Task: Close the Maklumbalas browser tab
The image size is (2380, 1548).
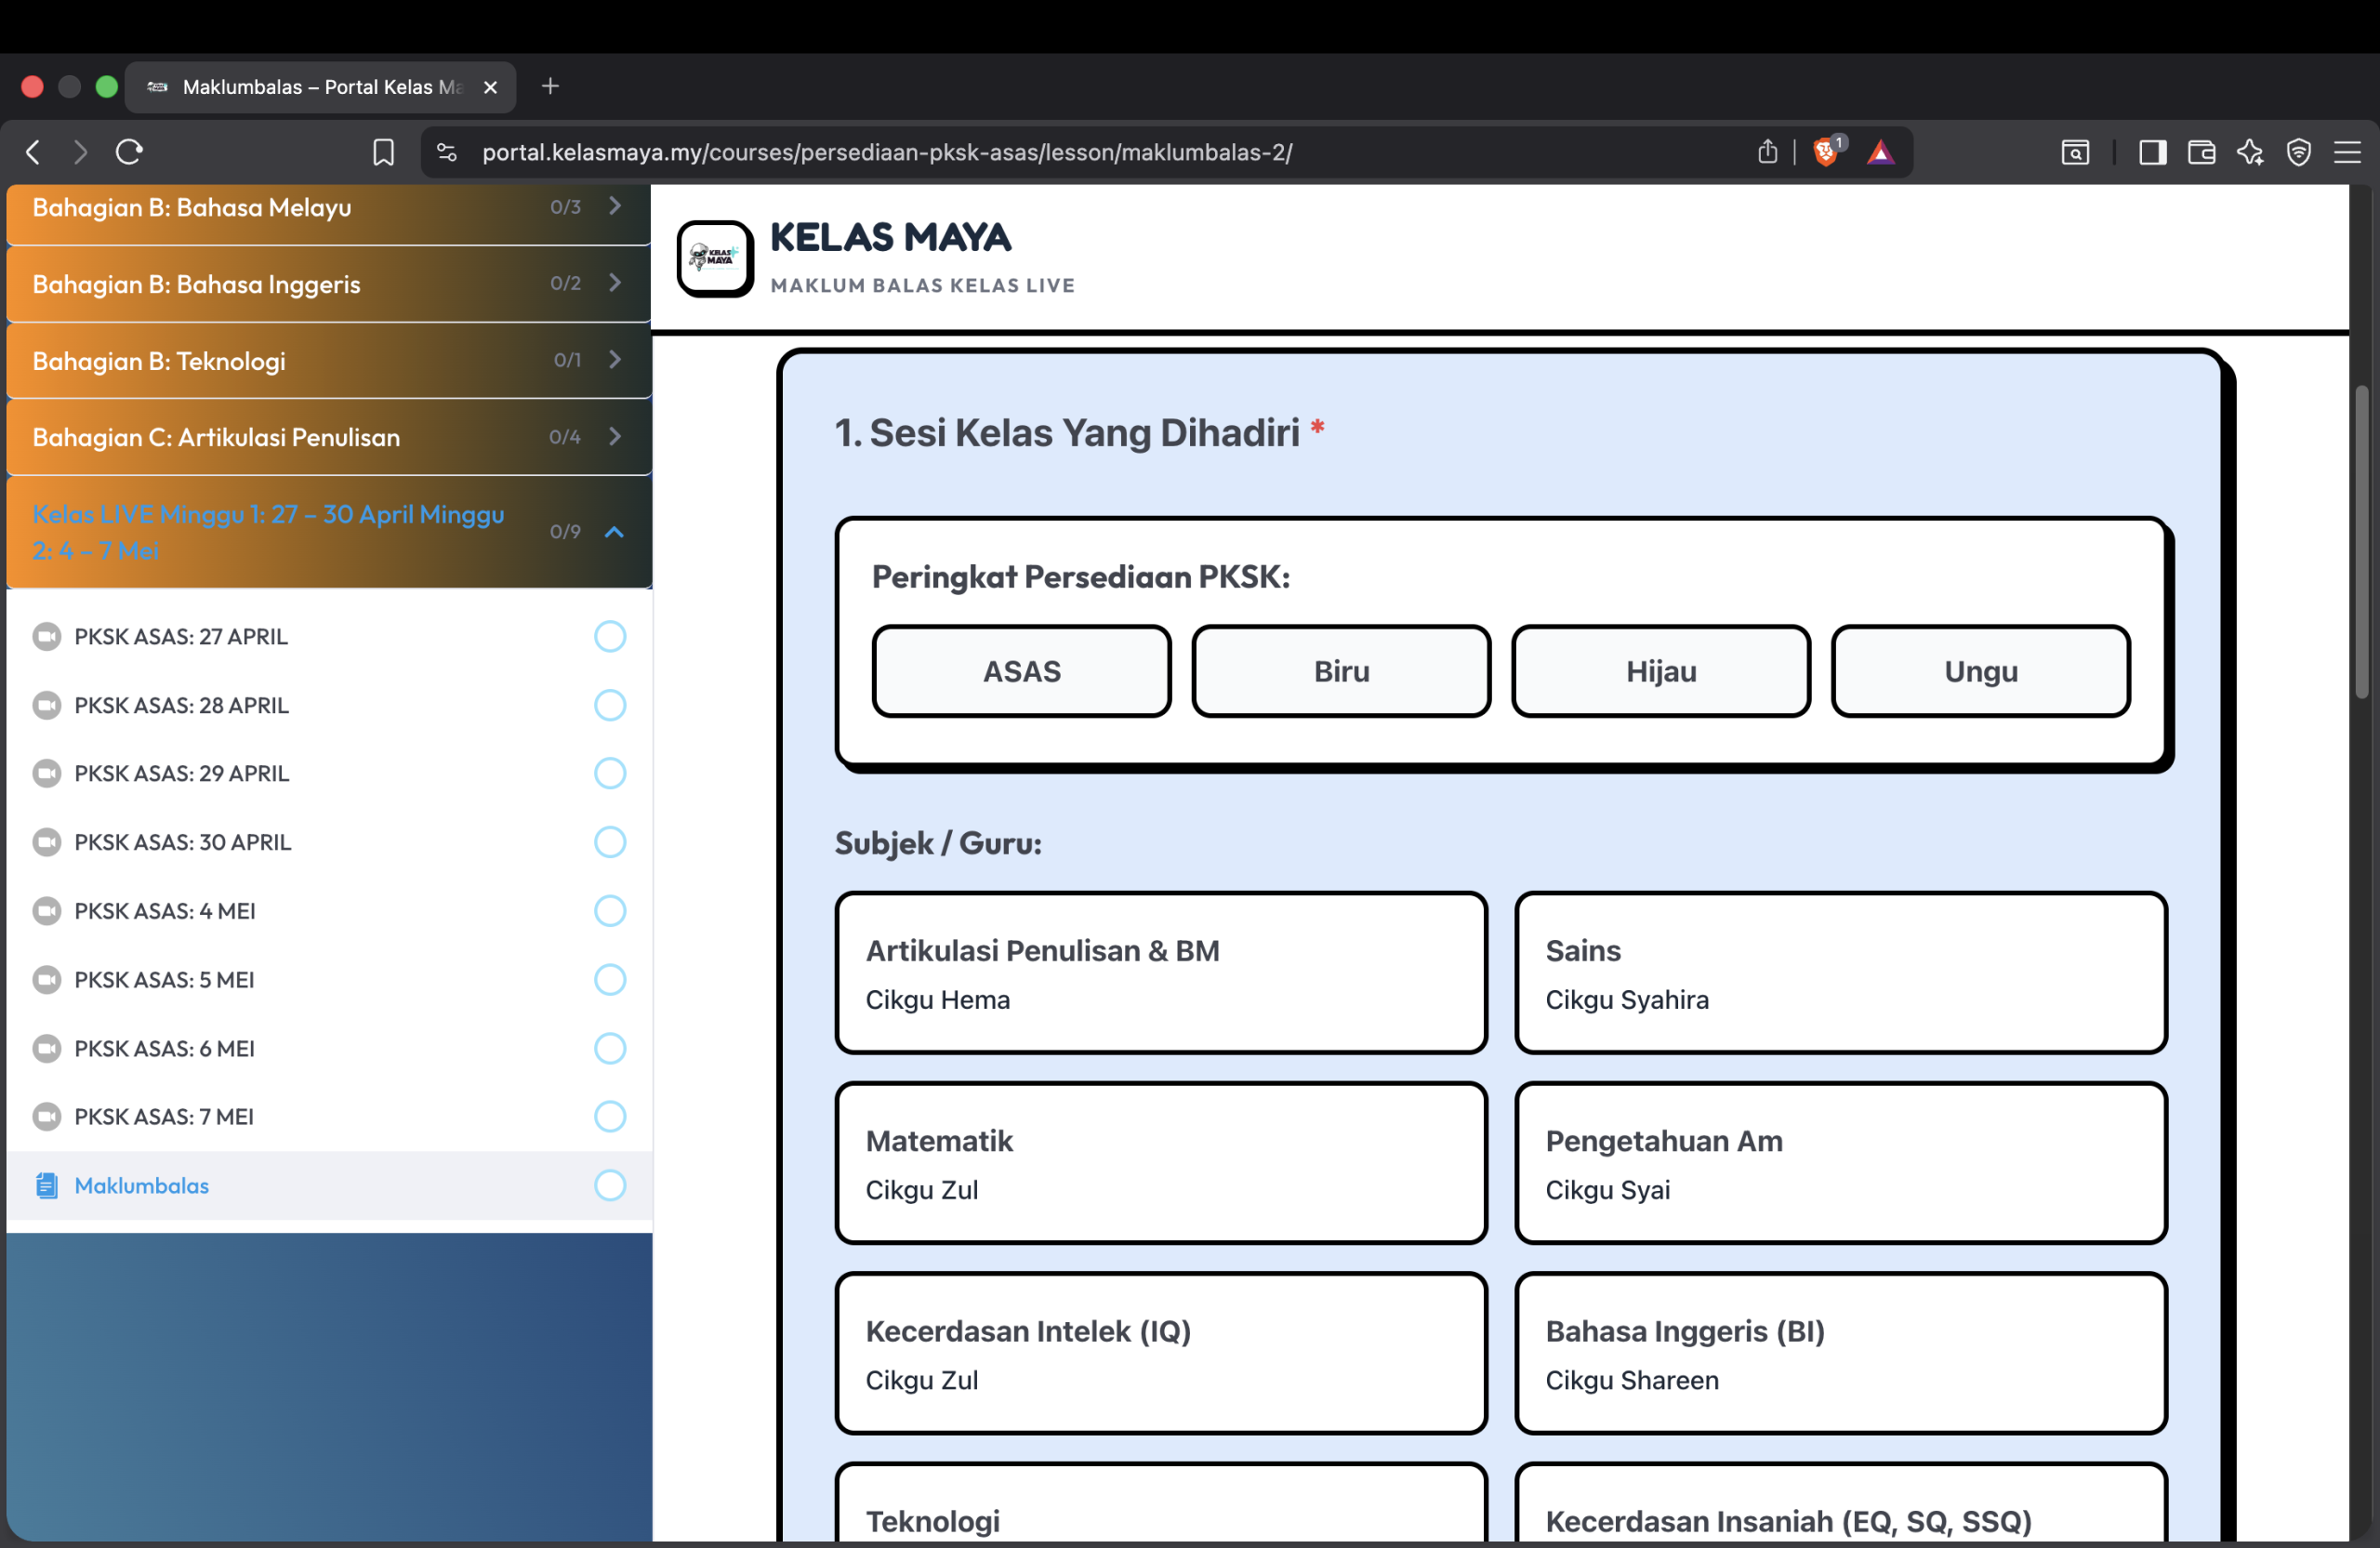Action: click(x=490, y=87)
